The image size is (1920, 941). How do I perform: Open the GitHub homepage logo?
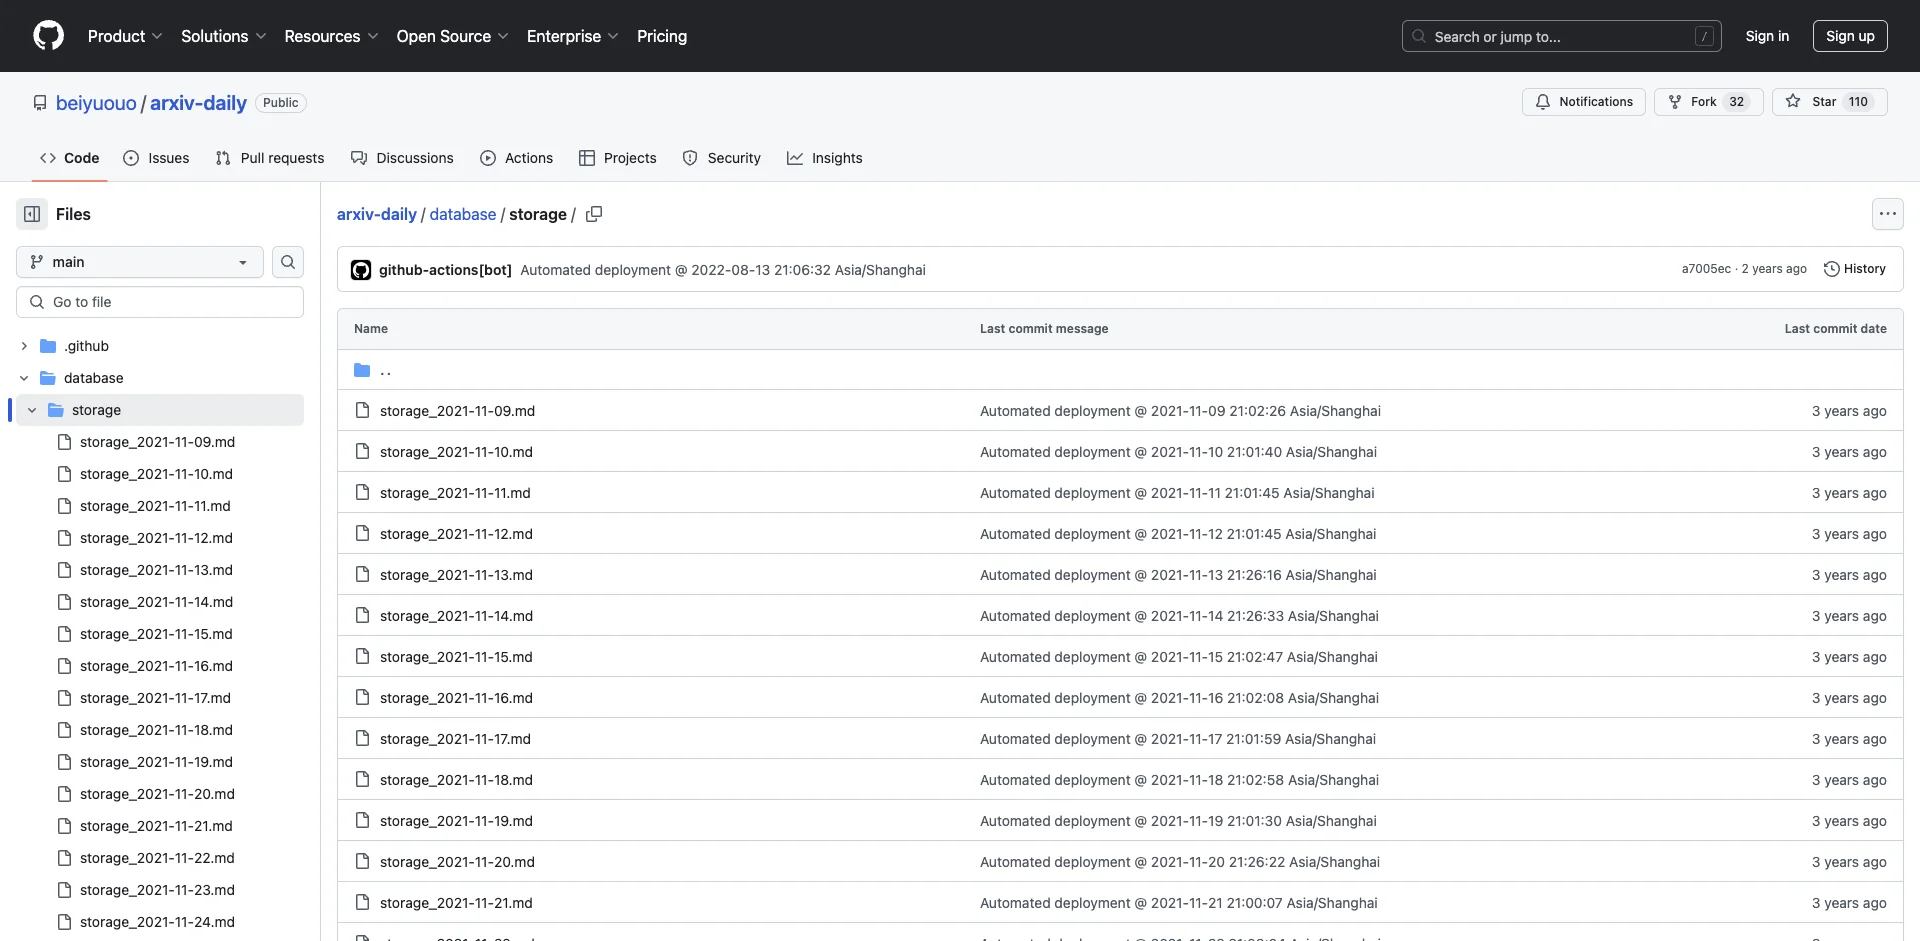[48, 36]
